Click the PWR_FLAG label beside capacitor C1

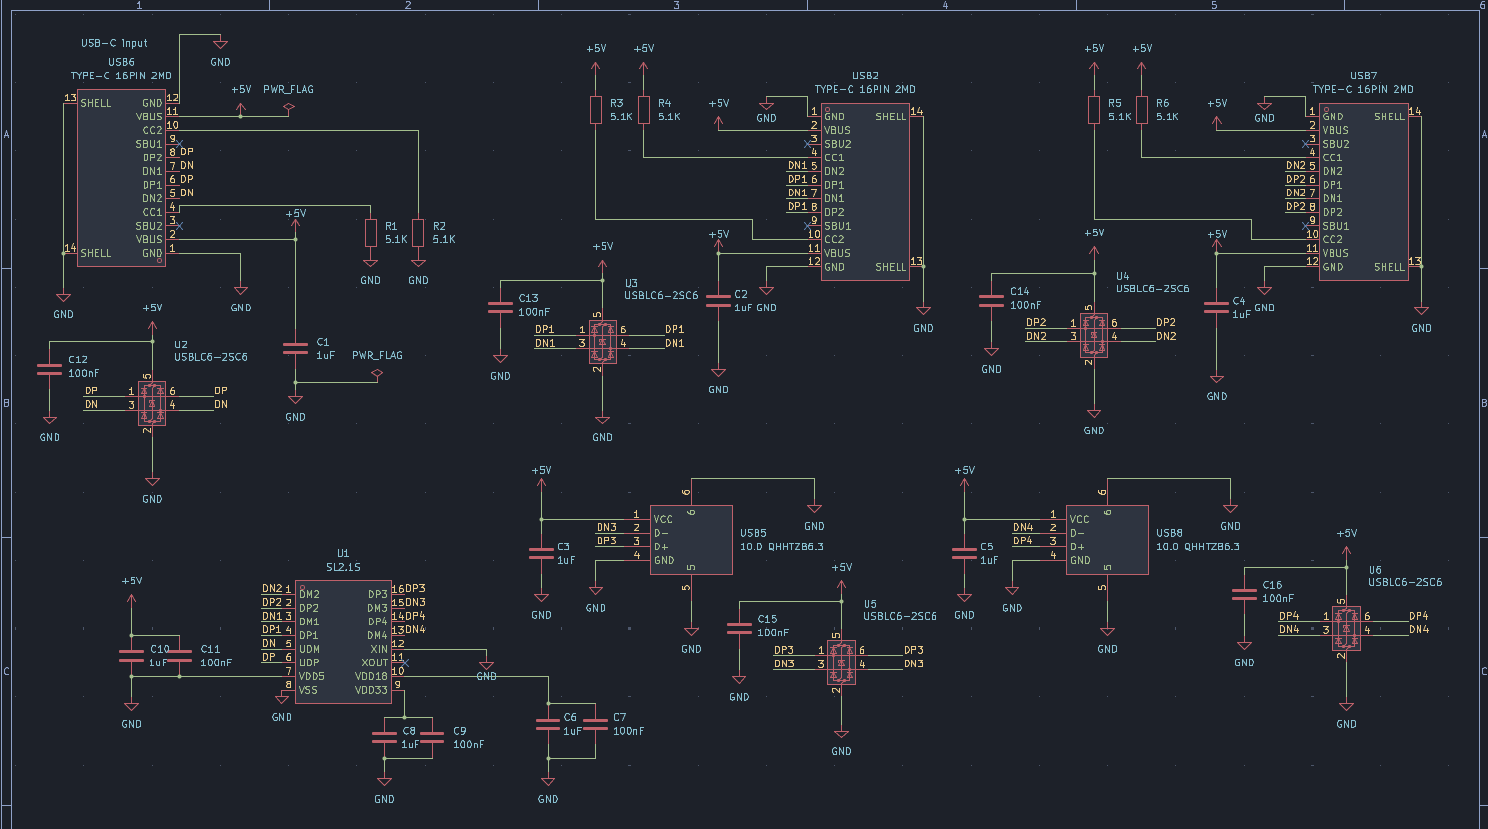pos(377,355)
